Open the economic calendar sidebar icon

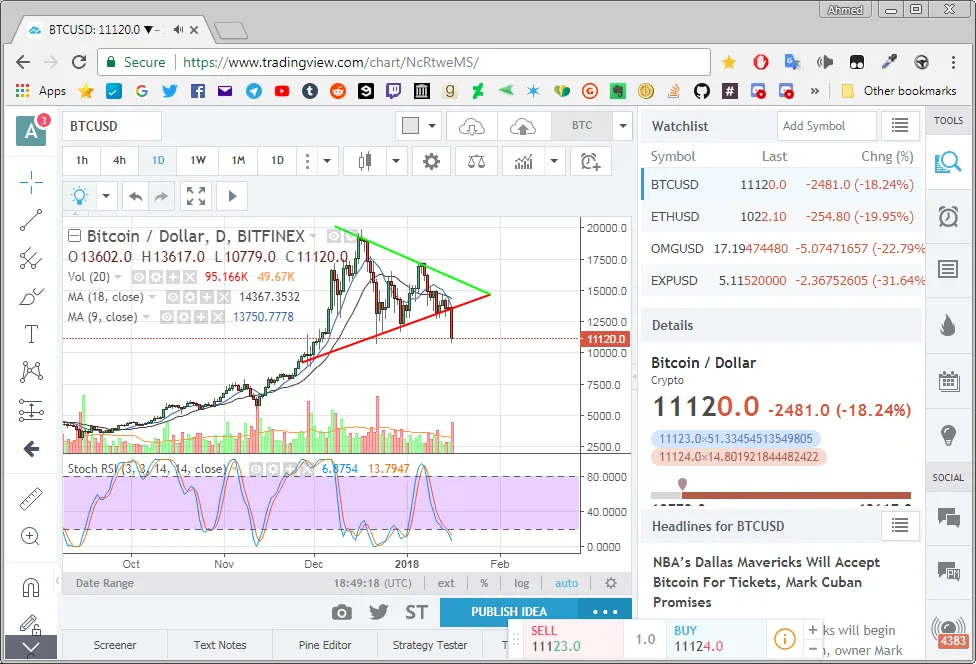(949, 380)
